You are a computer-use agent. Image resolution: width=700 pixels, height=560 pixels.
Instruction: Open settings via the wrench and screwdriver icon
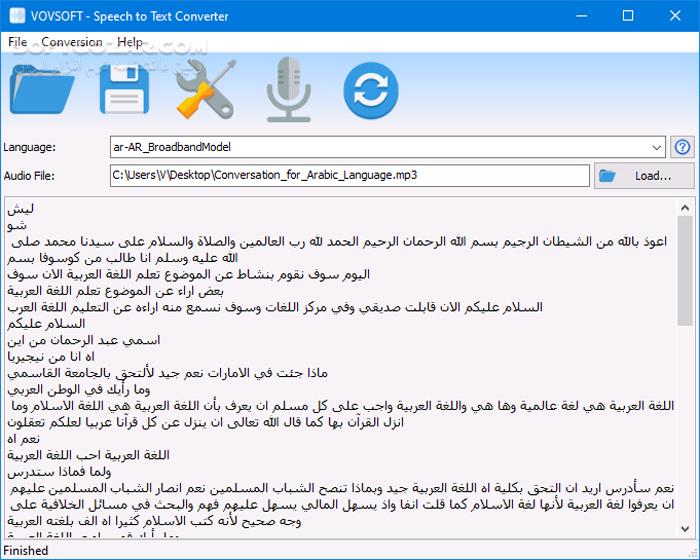point(206,89)
